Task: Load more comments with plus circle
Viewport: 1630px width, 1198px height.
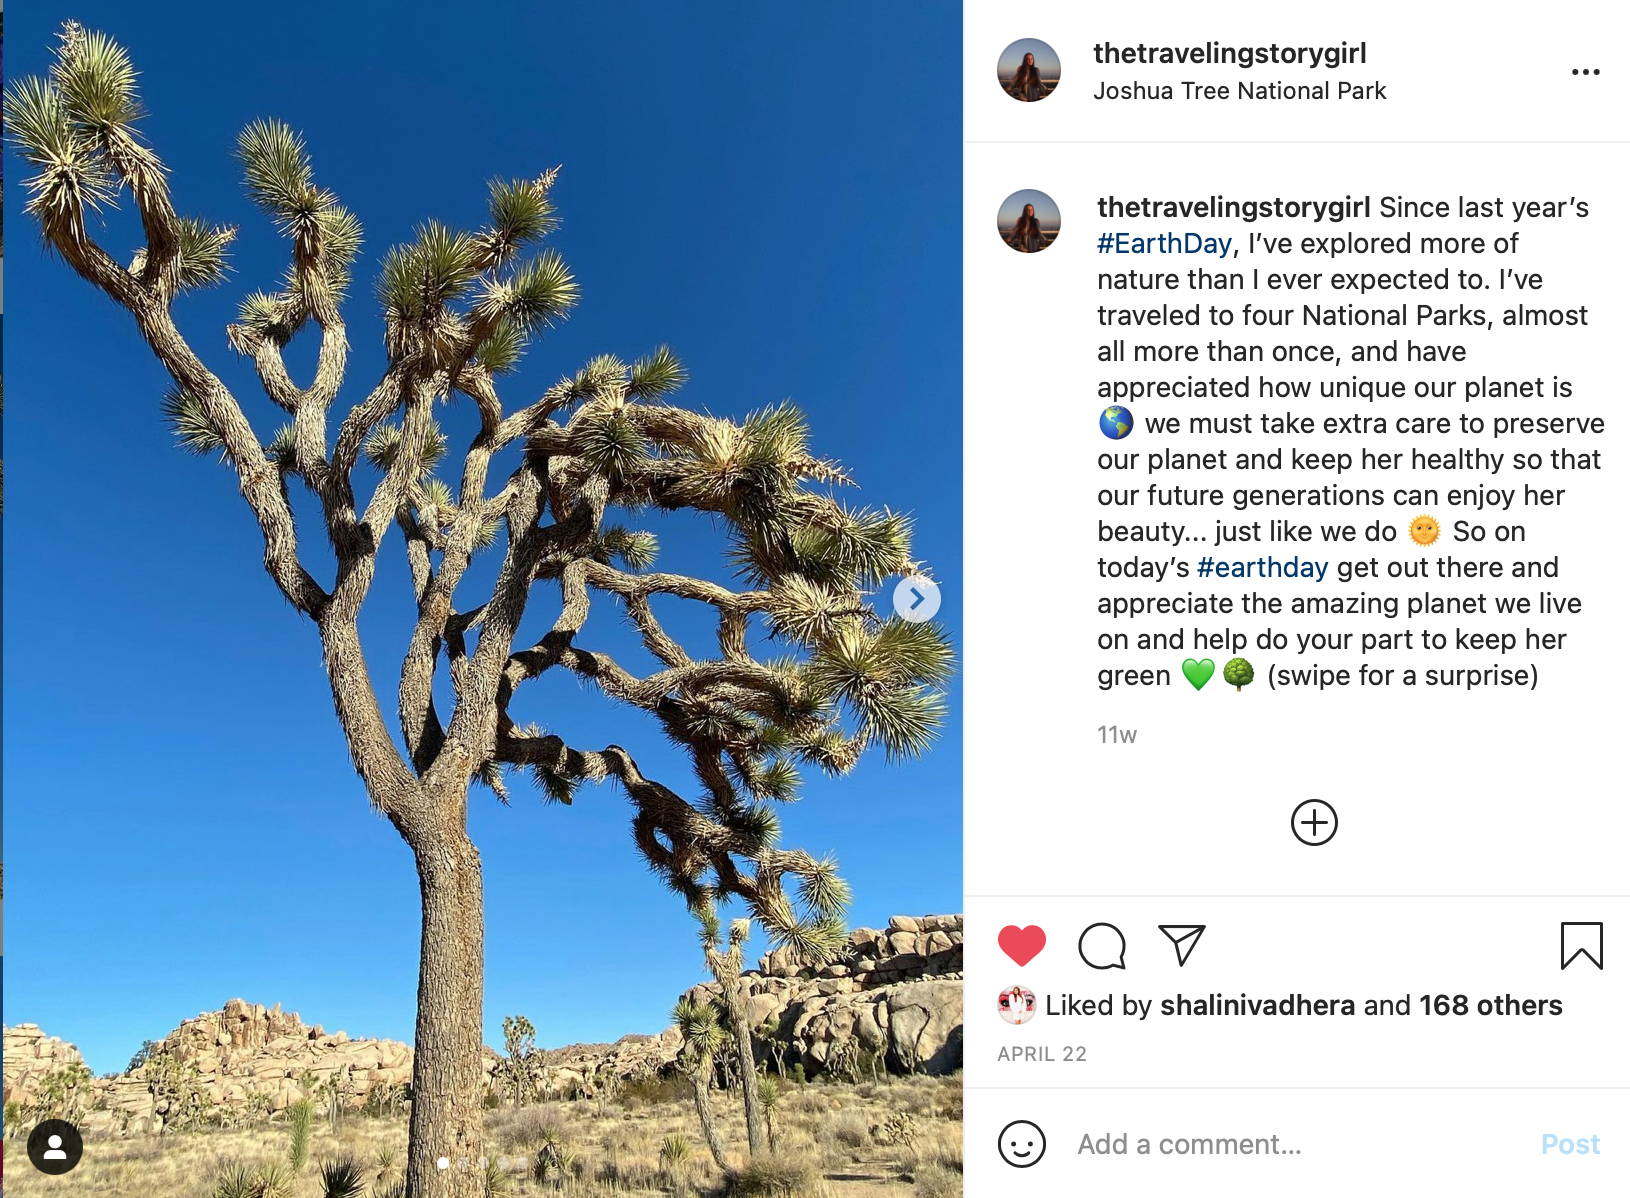Action: tap(1314, 823)
